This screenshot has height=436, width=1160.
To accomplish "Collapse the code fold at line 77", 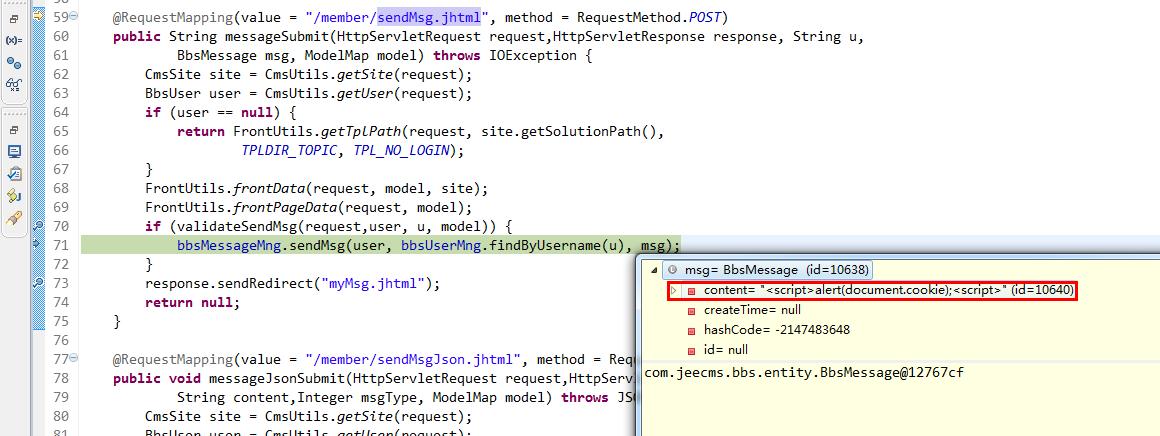I will 75,360.
